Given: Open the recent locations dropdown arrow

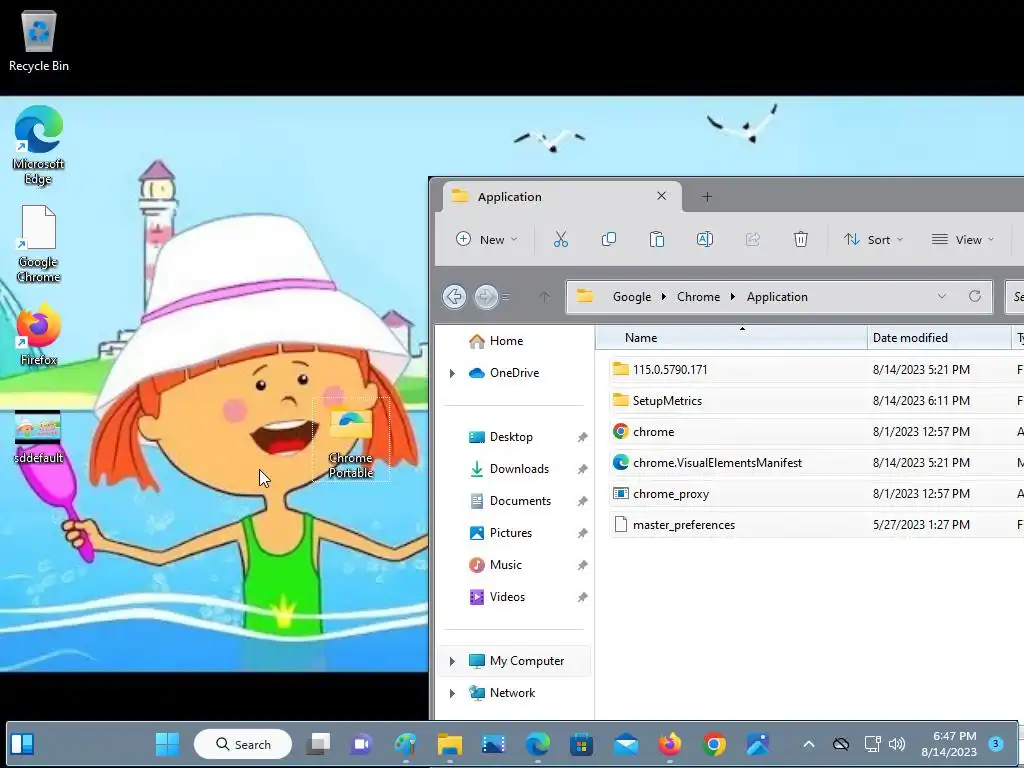Looking at the screenshot, I should pyautogui.click(x=505, y=296).
